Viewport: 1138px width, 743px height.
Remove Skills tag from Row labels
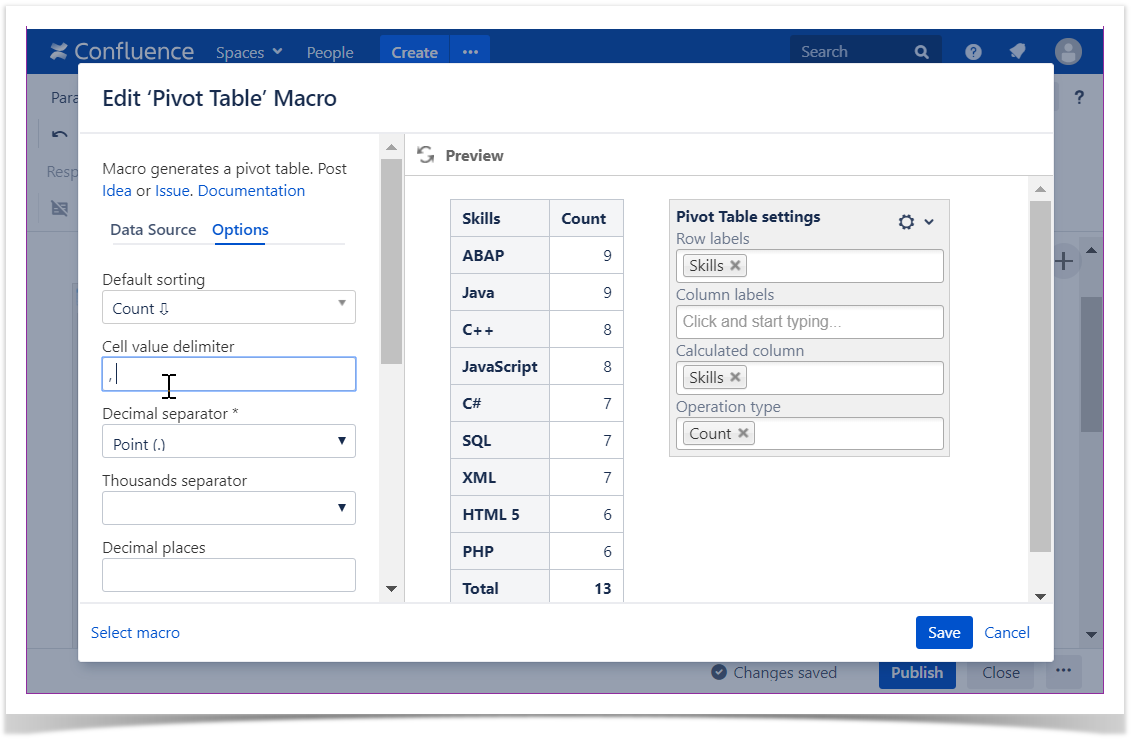point(735,266)
